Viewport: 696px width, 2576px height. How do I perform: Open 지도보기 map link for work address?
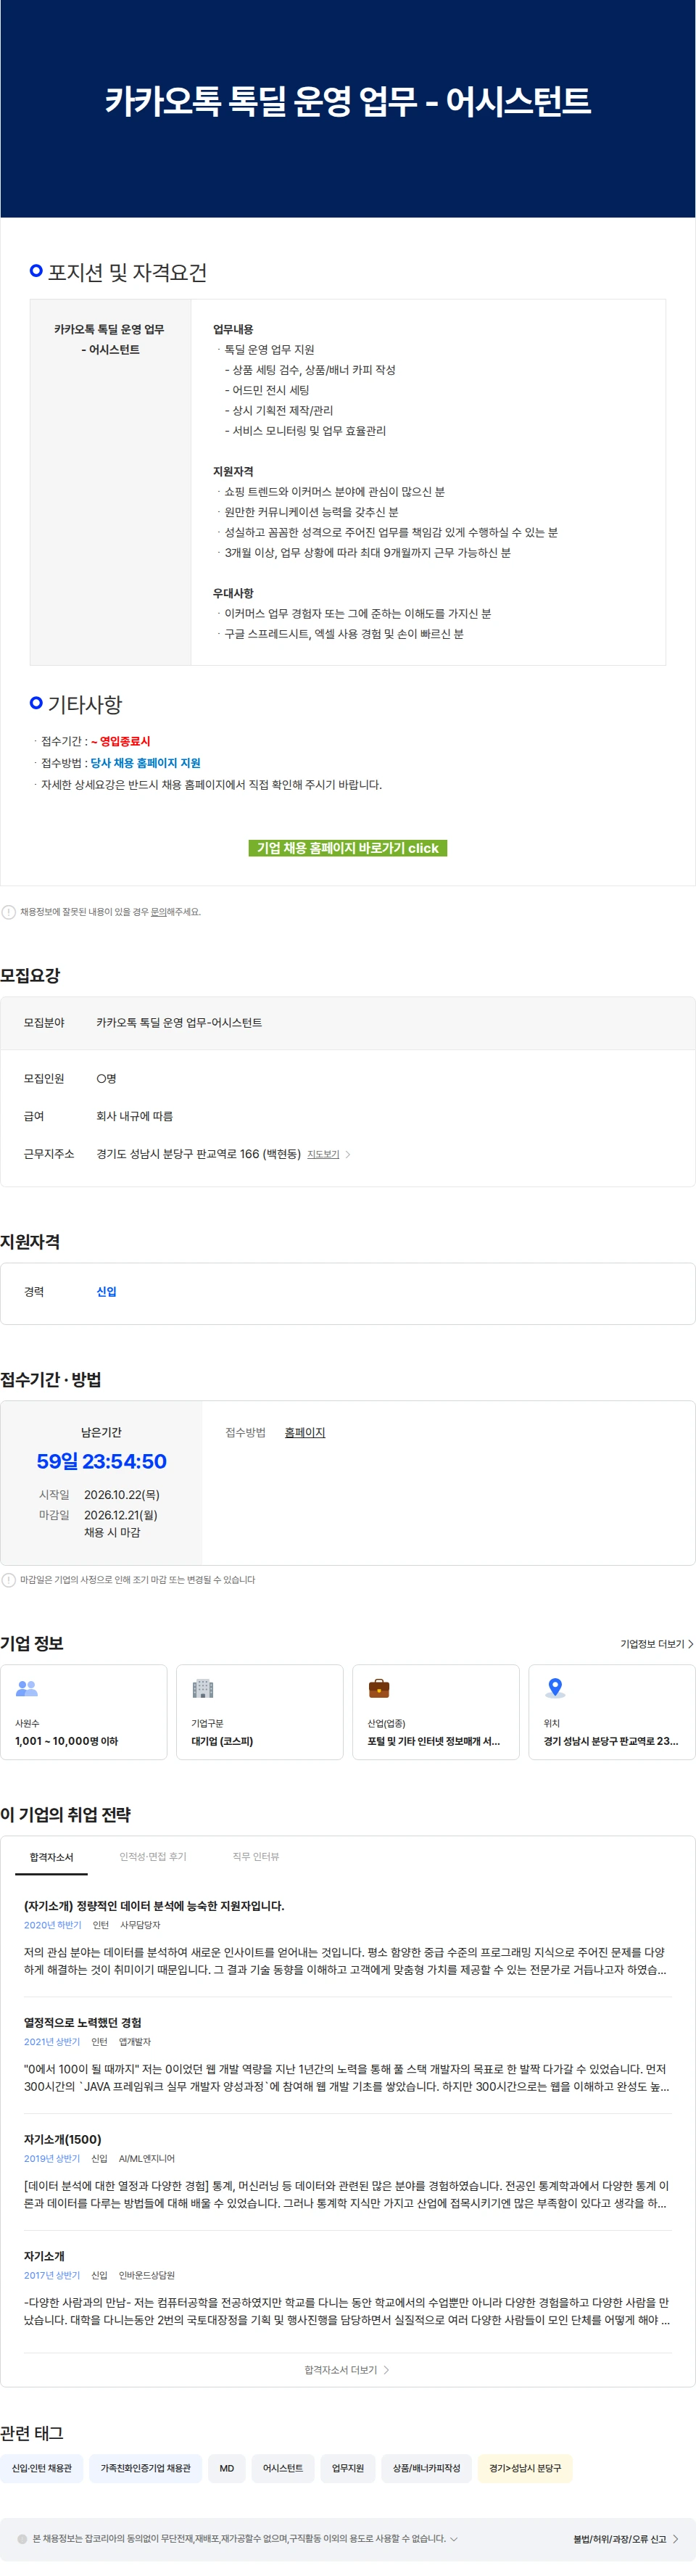[x=323, y=1154]
